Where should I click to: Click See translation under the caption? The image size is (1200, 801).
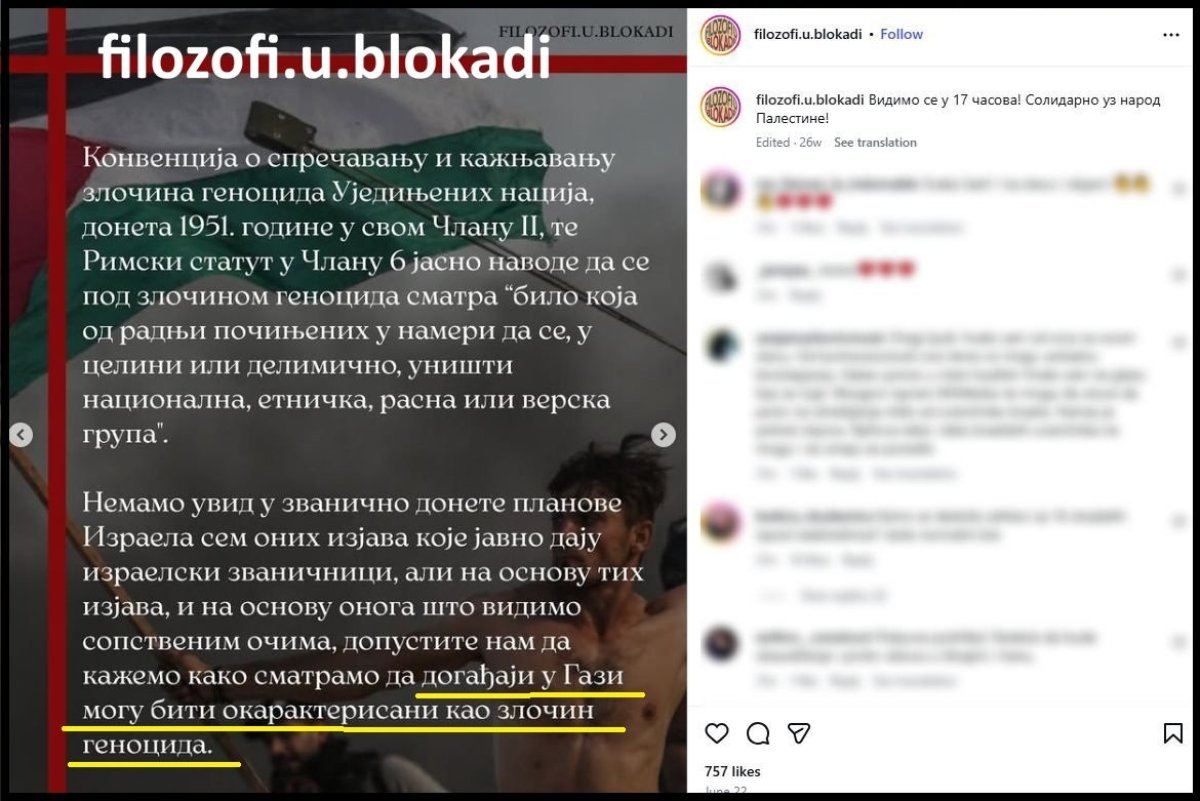pos(875,142)
